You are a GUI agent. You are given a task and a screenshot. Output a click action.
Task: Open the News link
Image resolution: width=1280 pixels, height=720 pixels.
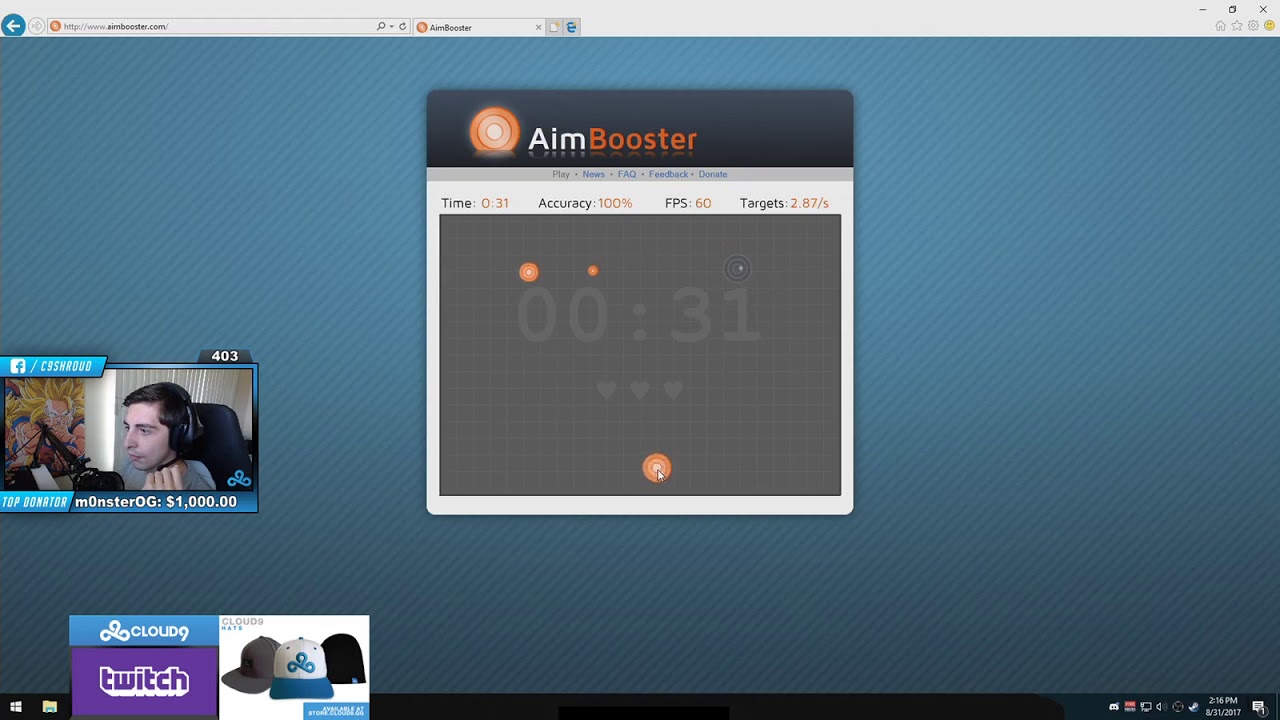point(594,174)
